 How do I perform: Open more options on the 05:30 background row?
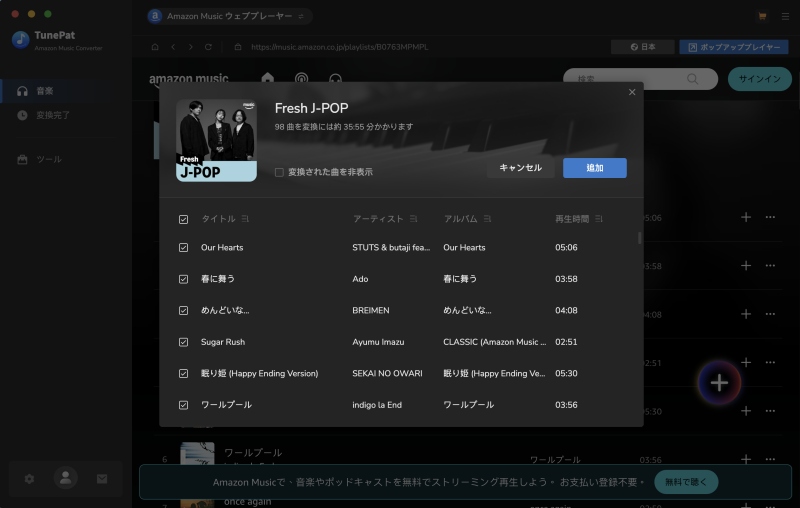point(770,411)
